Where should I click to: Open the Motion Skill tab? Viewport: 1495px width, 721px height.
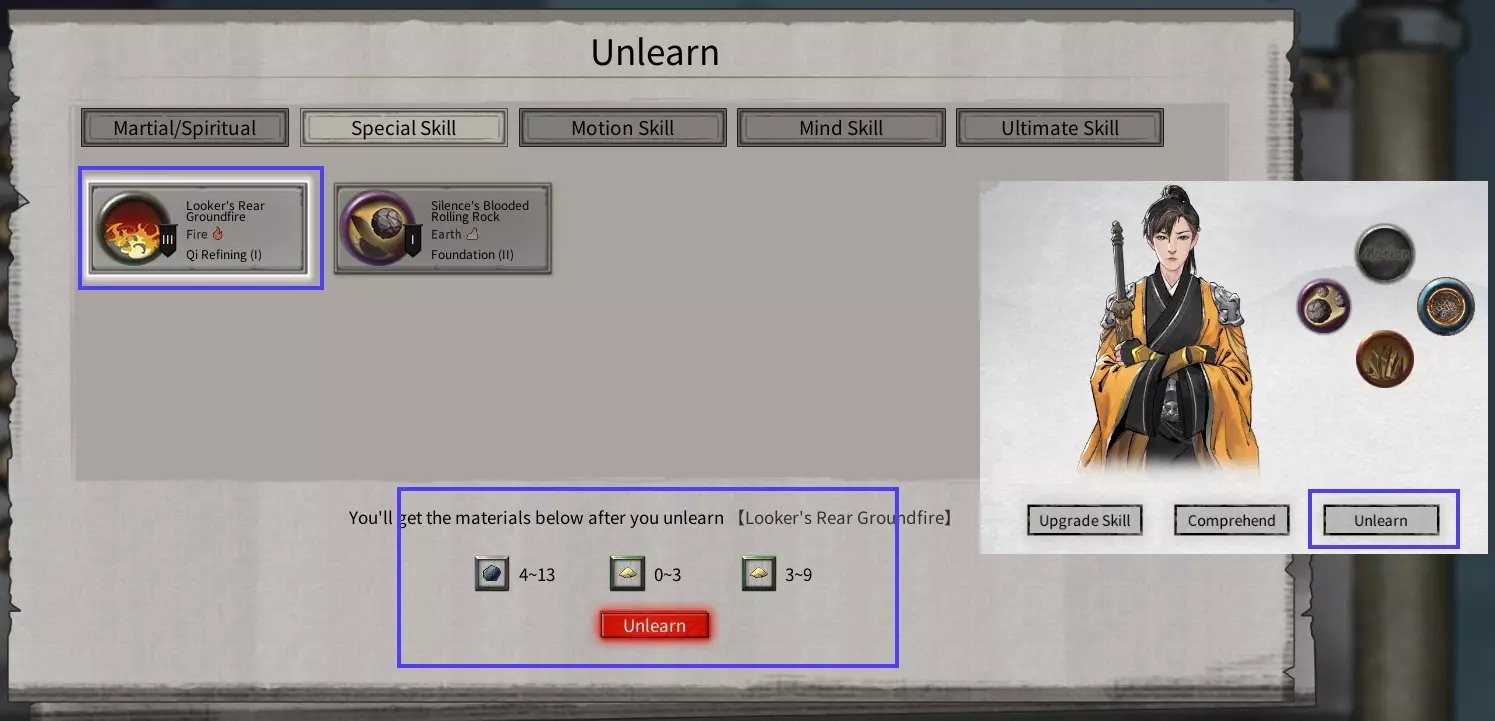623,128
